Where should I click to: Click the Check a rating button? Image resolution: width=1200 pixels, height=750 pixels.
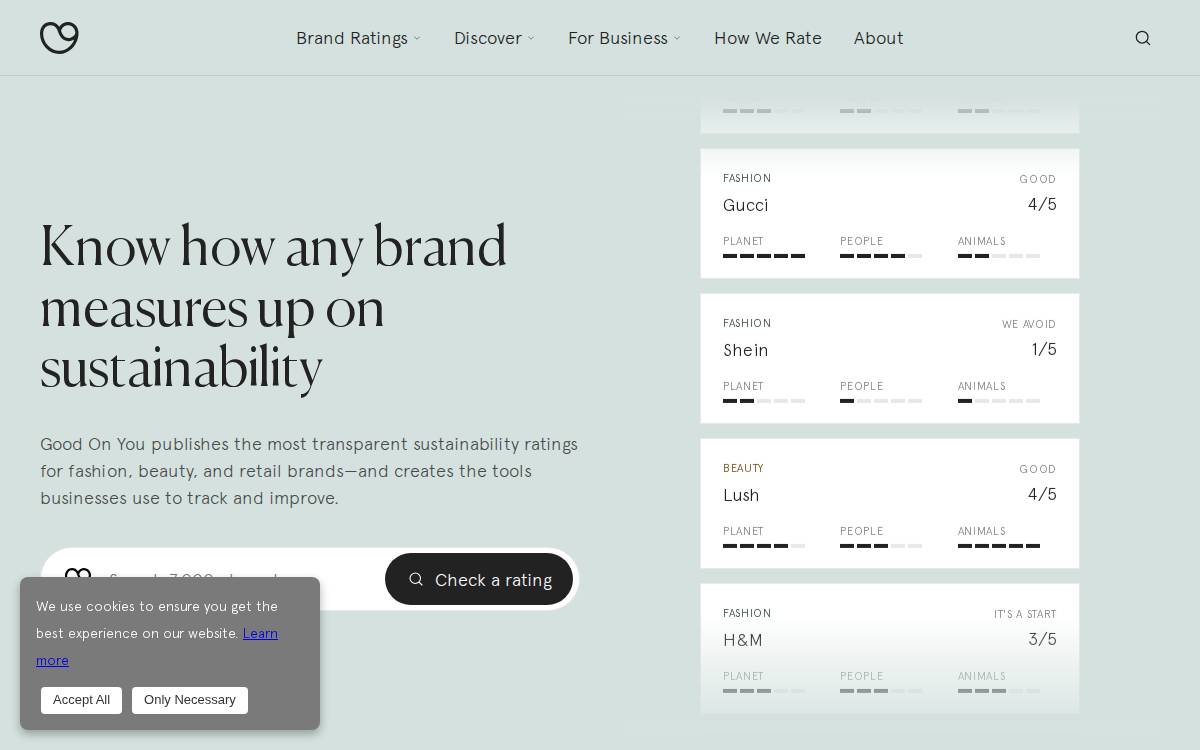tap(479, 579)
